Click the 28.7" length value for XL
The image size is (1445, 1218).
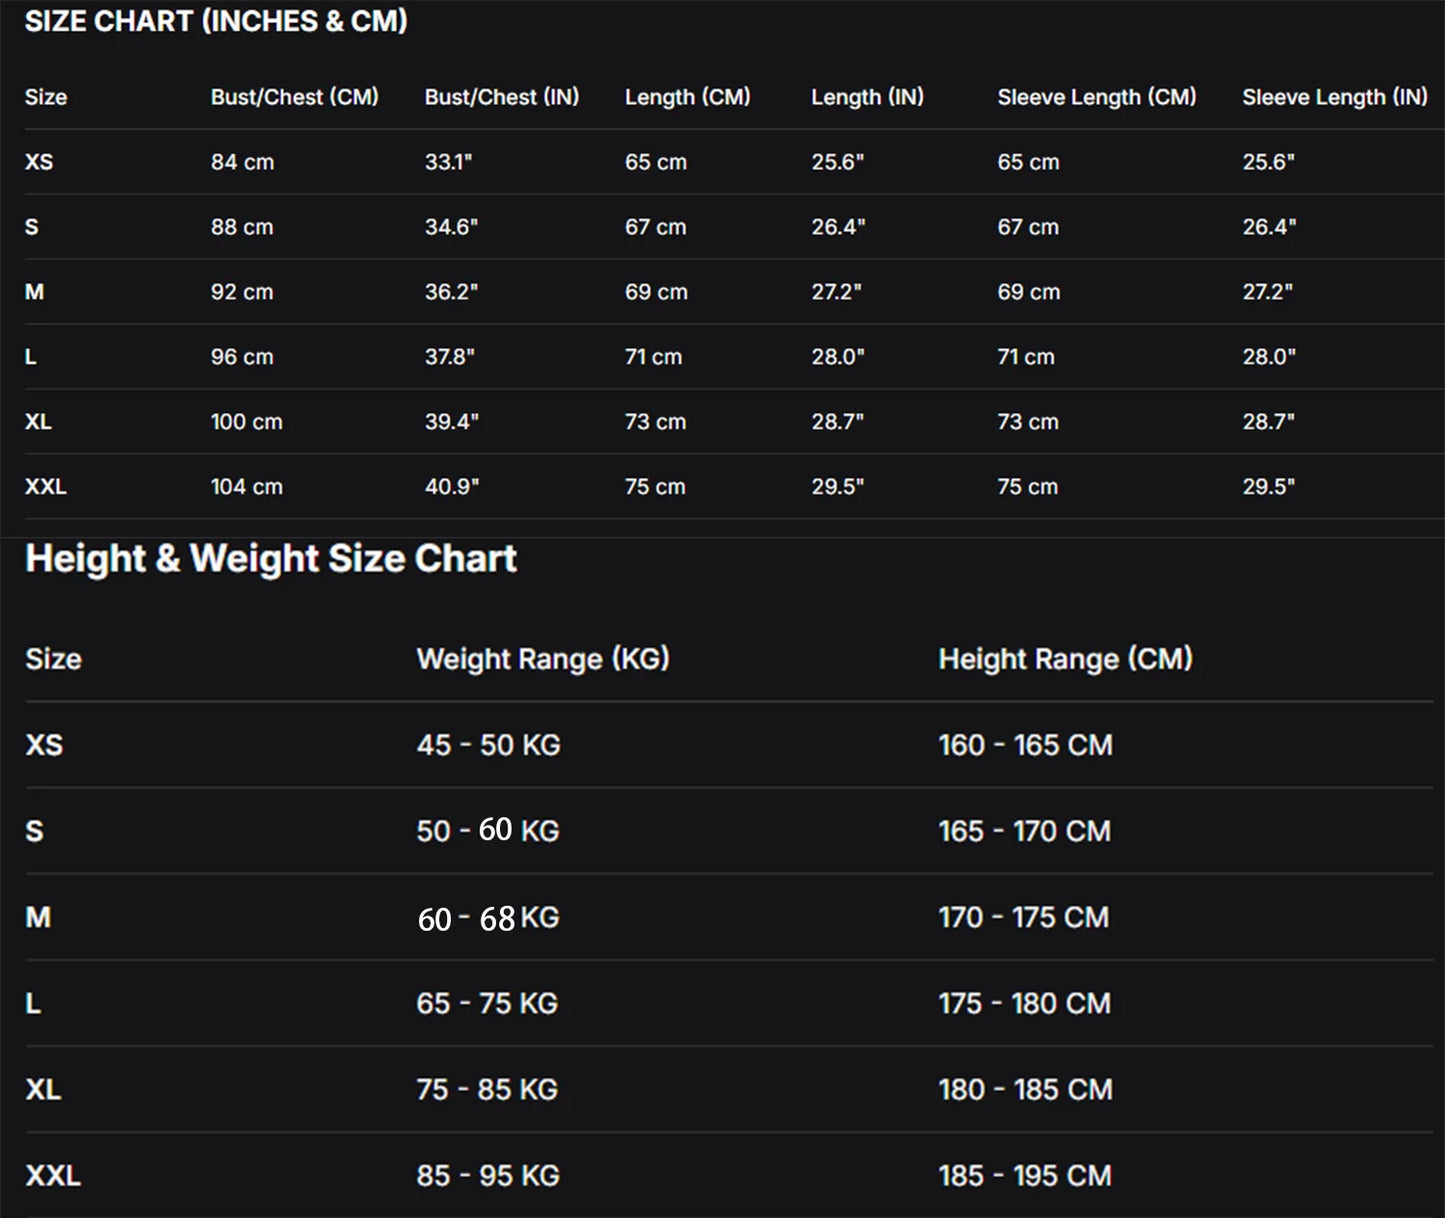837,422
